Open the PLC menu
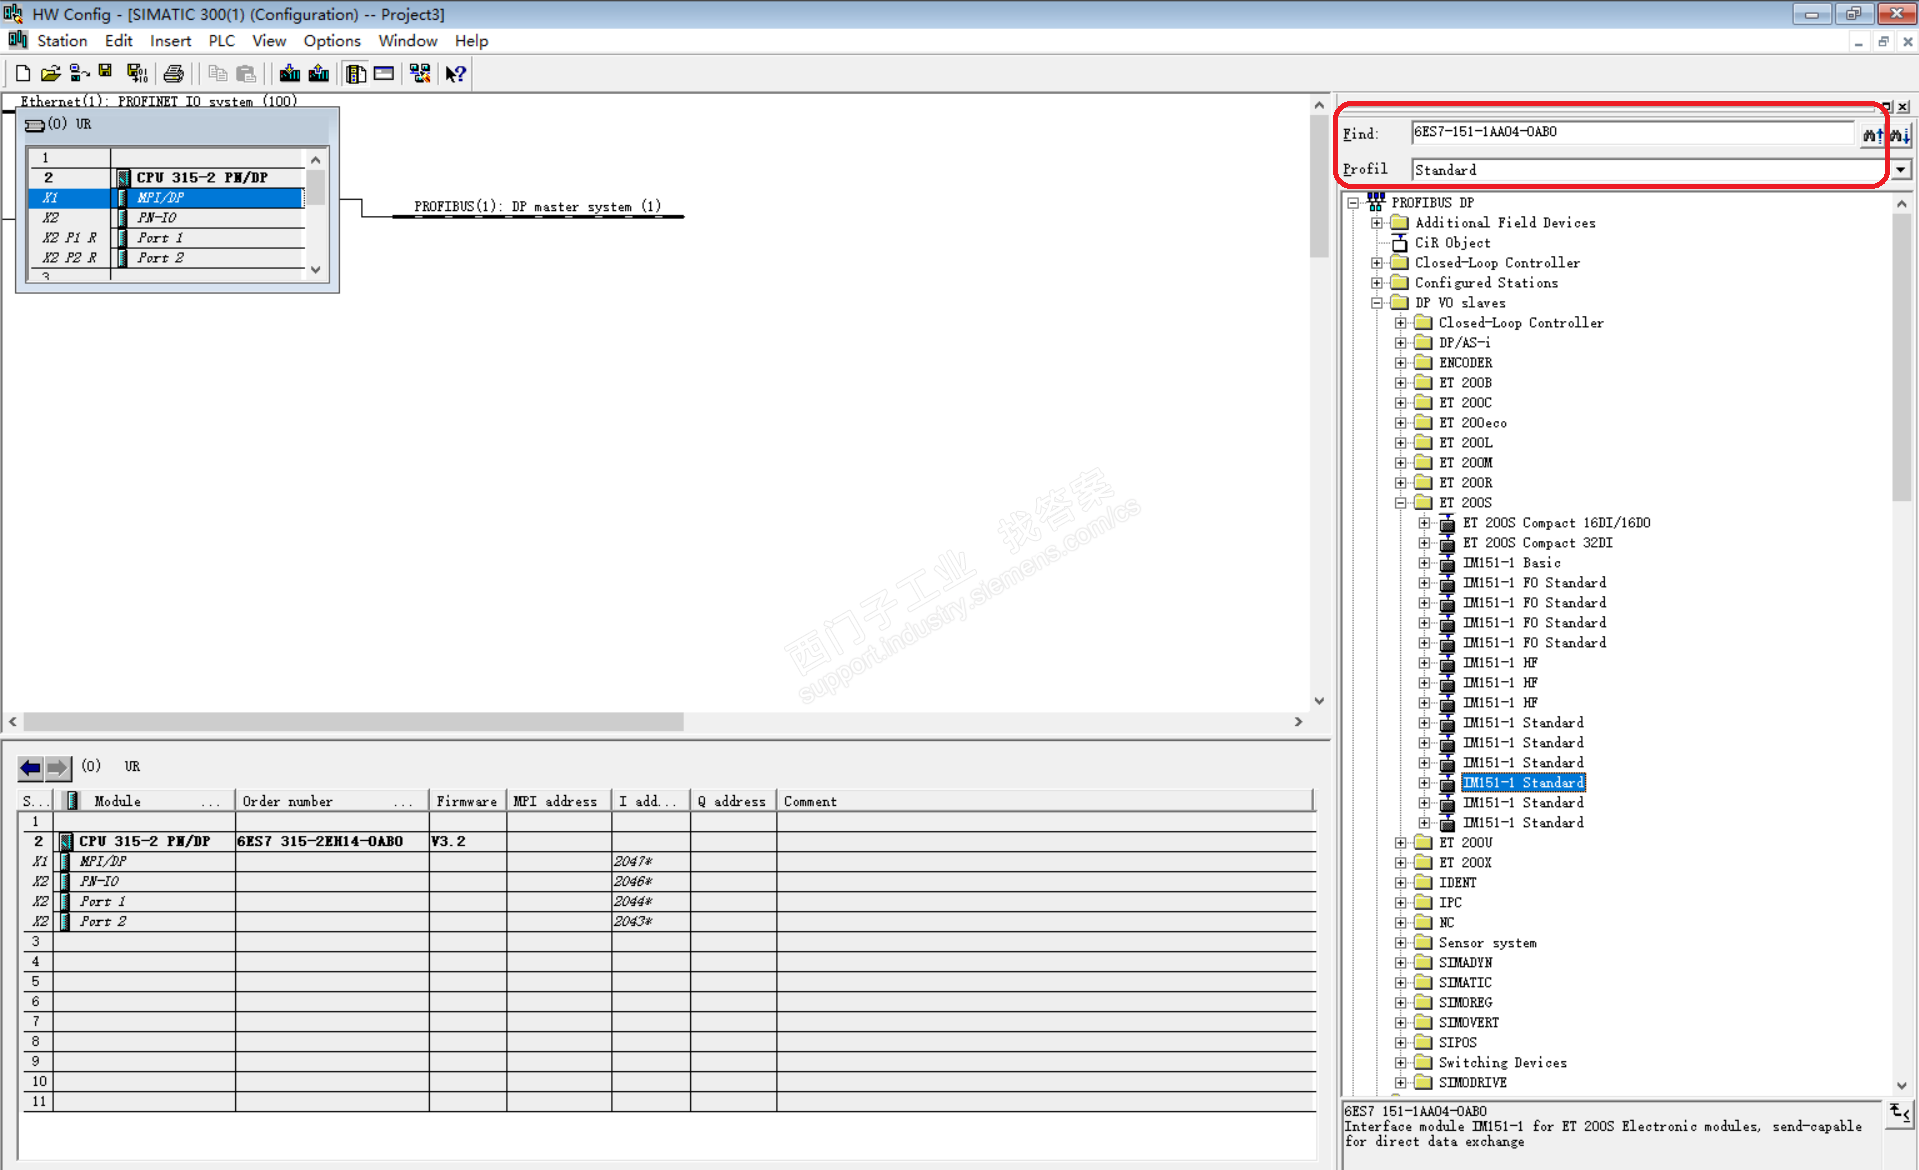This screenshot has width=1919, height=1170. pyautogui.click(x=221, y=41)
